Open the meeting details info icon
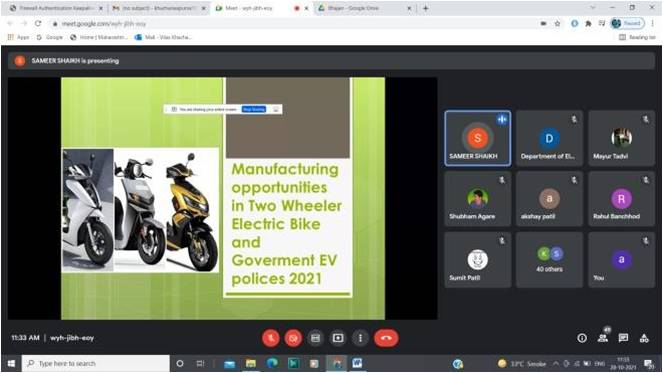Screen dimensions: 663x373 pos(582,338)
